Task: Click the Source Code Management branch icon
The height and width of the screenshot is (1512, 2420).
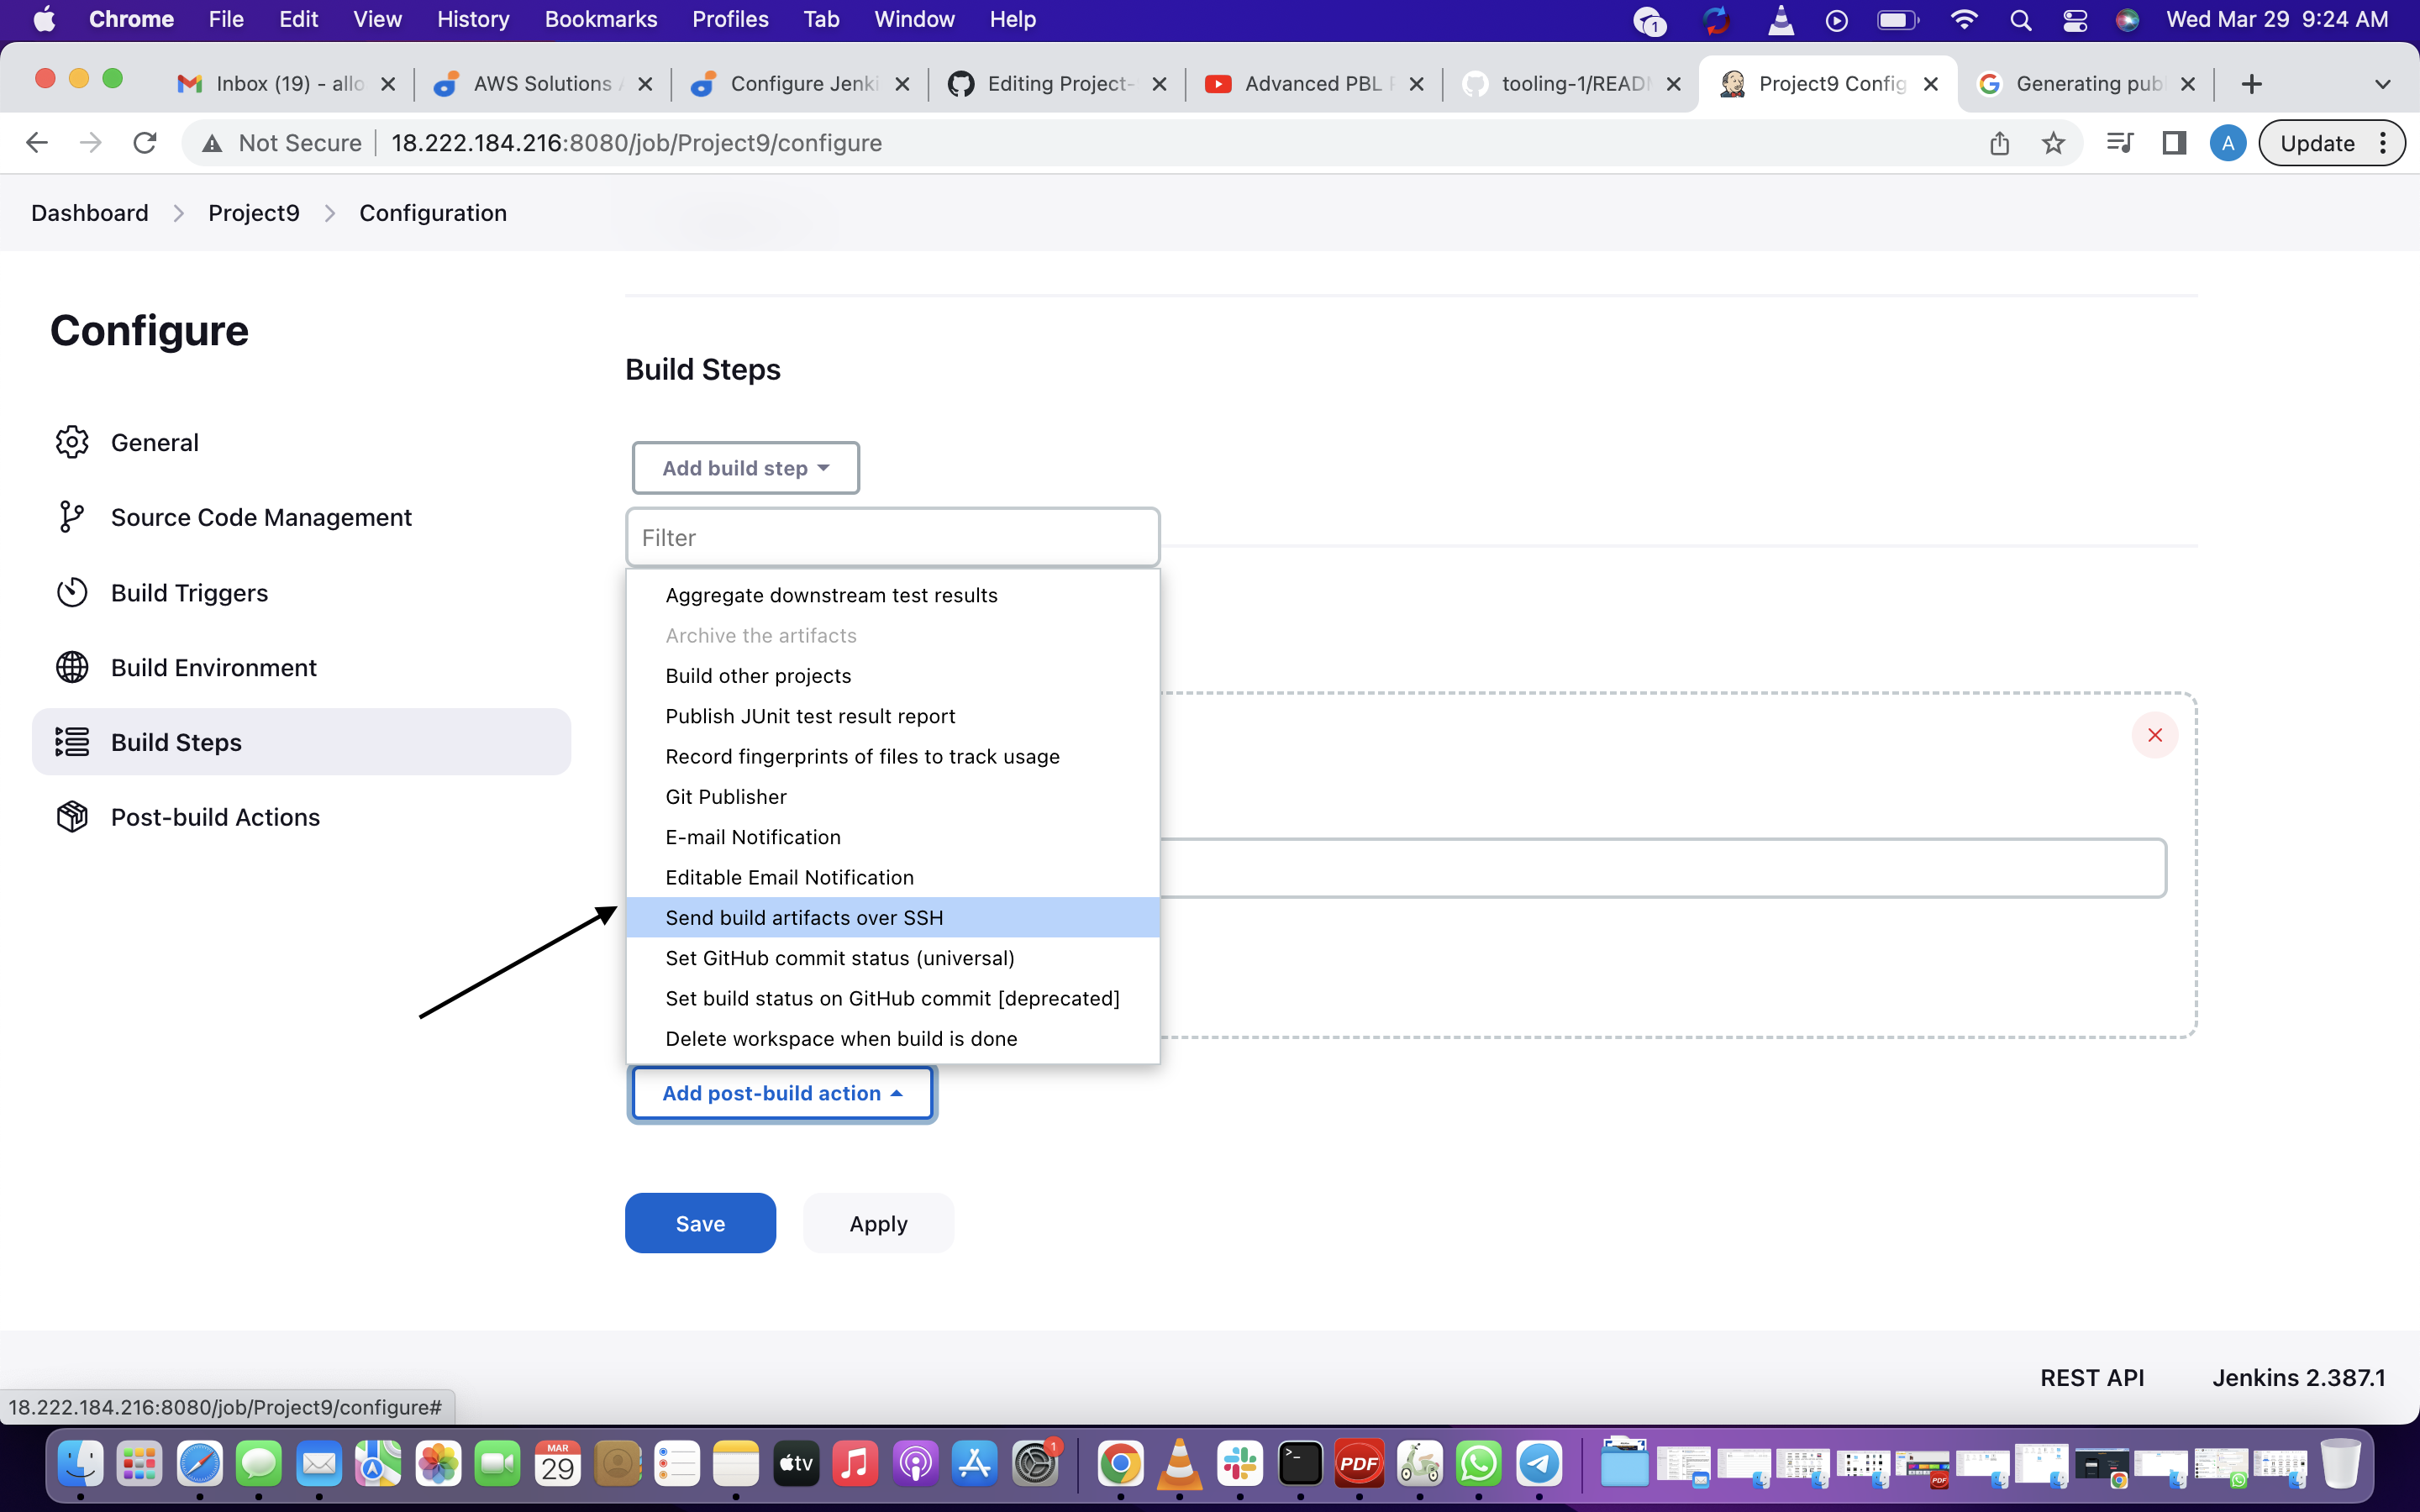Action: 71,517
